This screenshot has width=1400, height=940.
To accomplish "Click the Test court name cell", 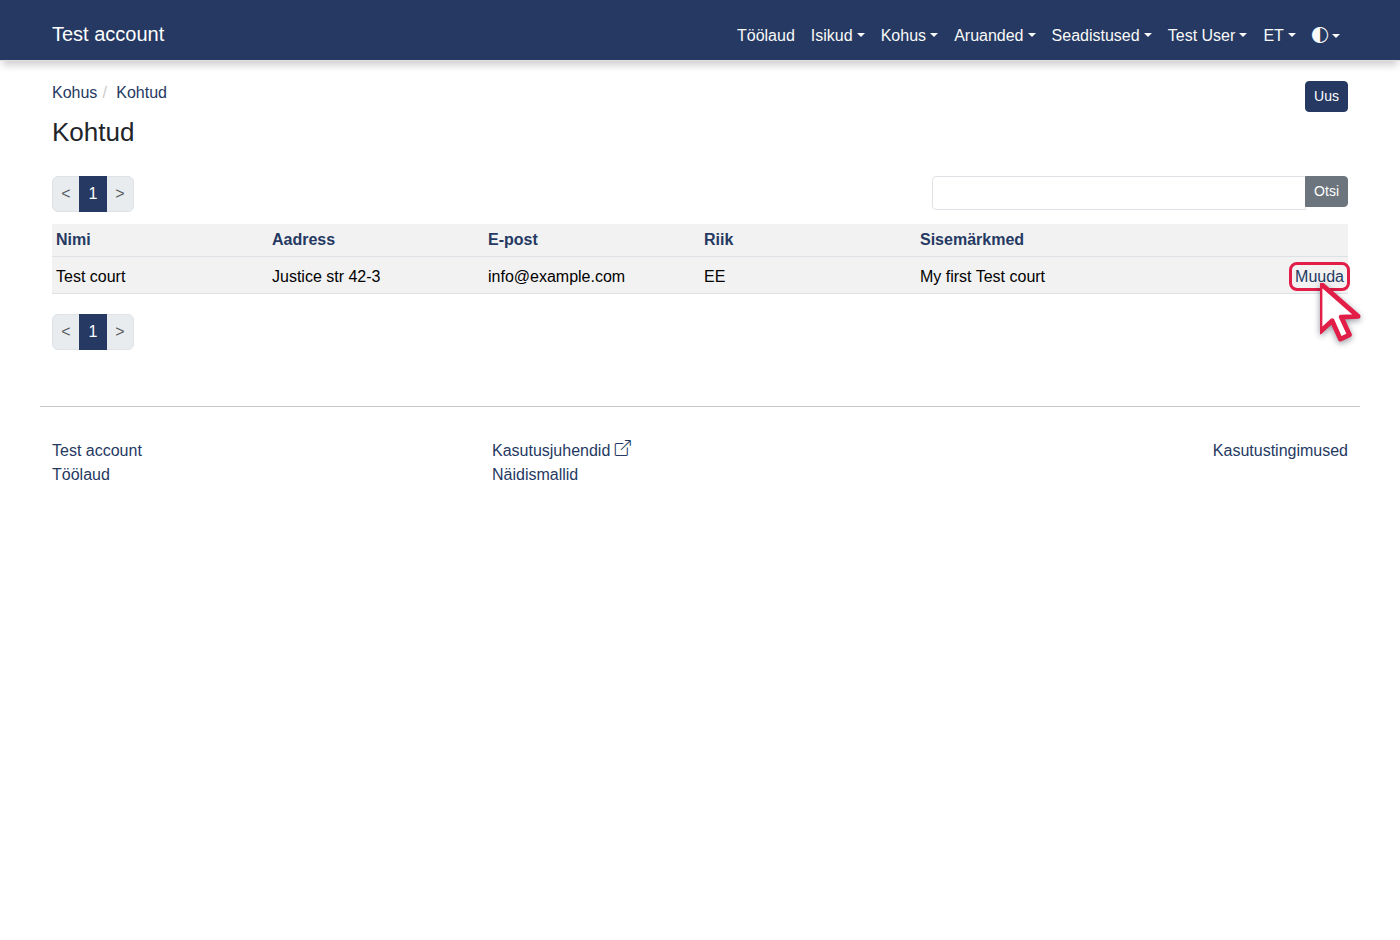I will point(91,276).
